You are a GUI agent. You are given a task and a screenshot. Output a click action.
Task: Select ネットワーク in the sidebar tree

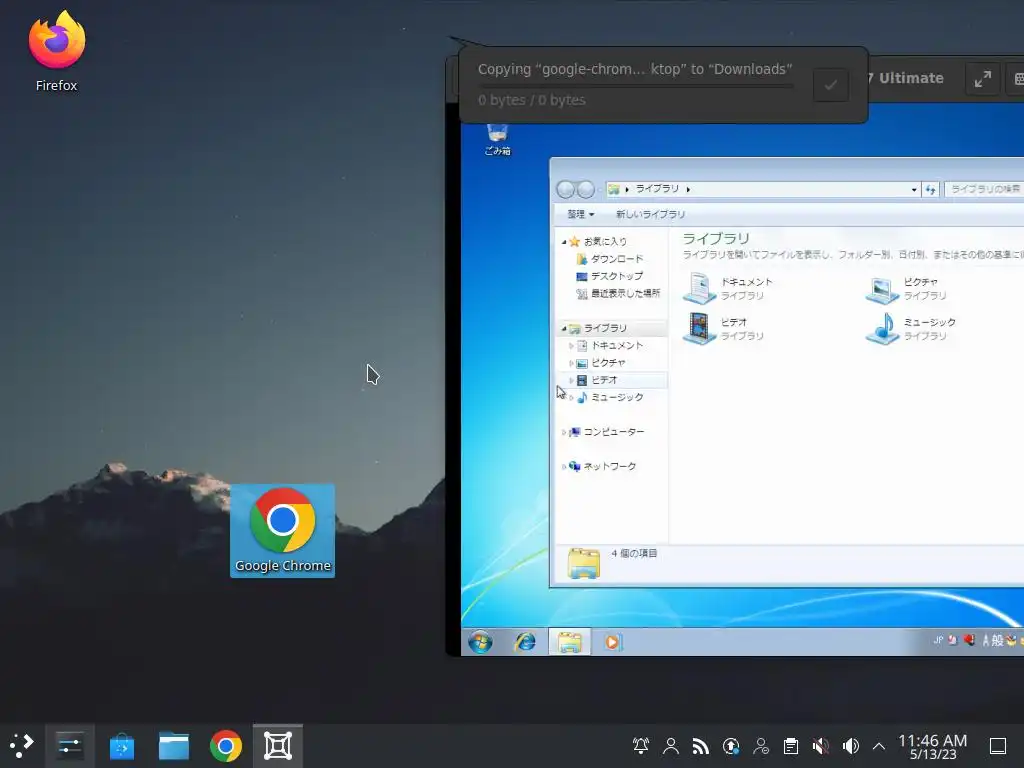(609, 466)
